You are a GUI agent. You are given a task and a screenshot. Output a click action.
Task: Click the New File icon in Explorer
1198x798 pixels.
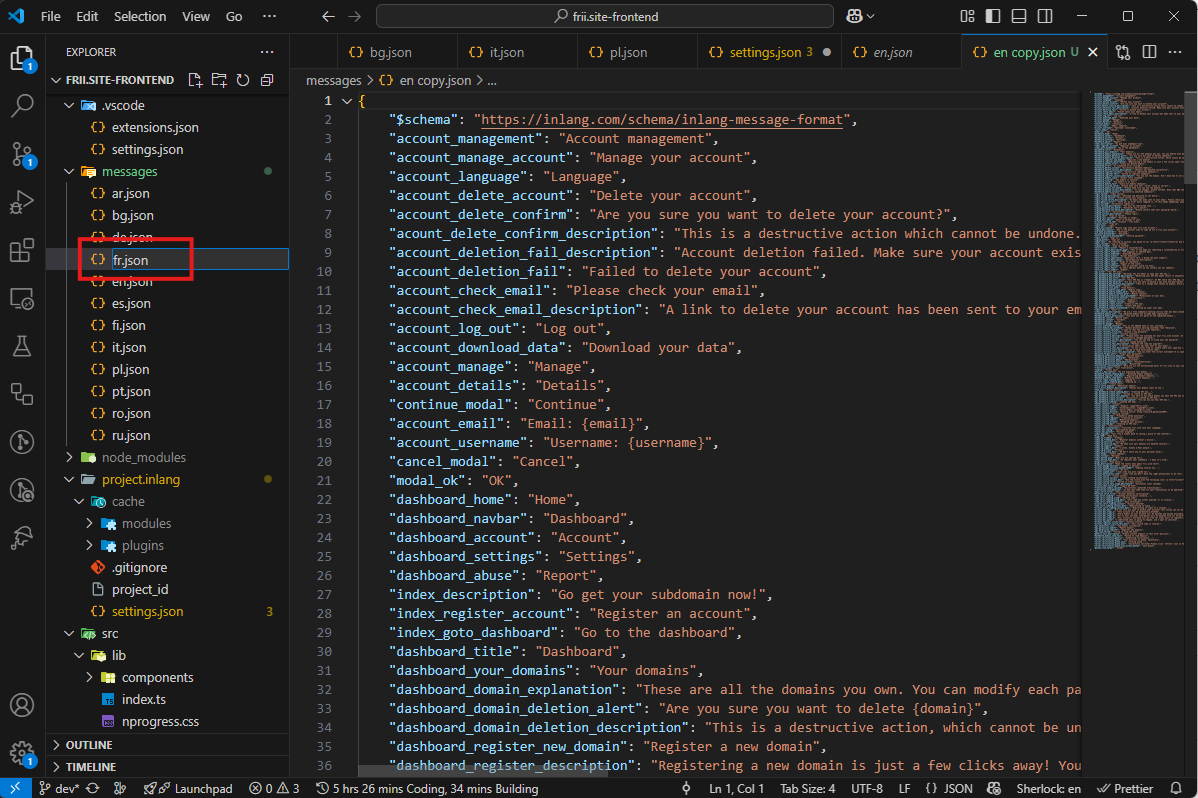195,79
